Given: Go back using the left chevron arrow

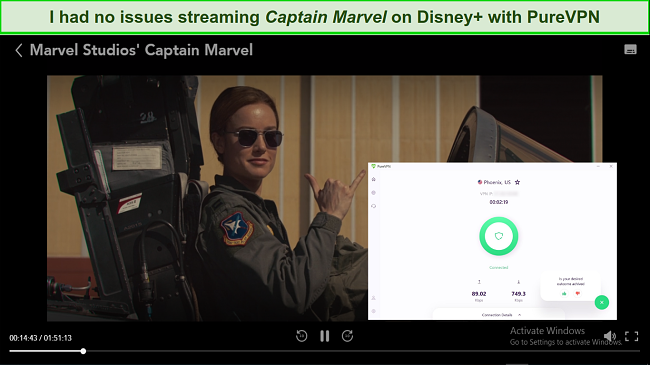Looking at the screenshot, I should coord(19,51).
